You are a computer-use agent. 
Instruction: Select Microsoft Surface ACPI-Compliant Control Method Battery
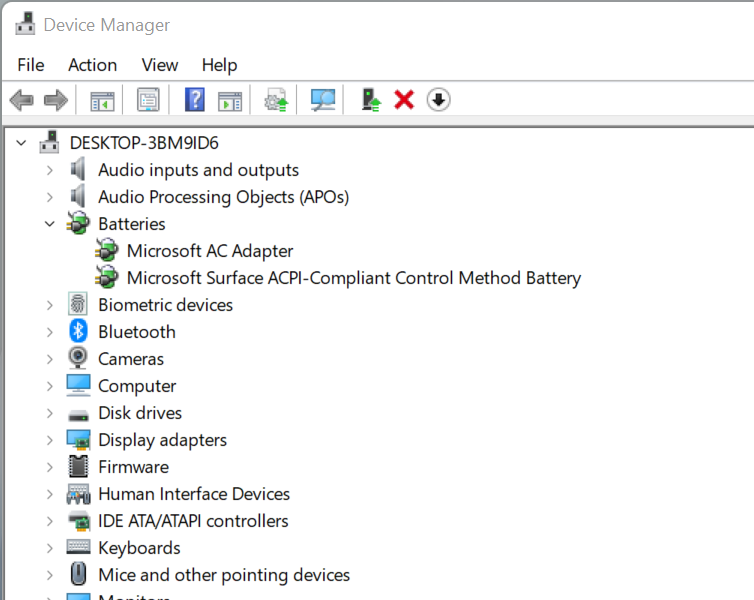coord(353,278)
